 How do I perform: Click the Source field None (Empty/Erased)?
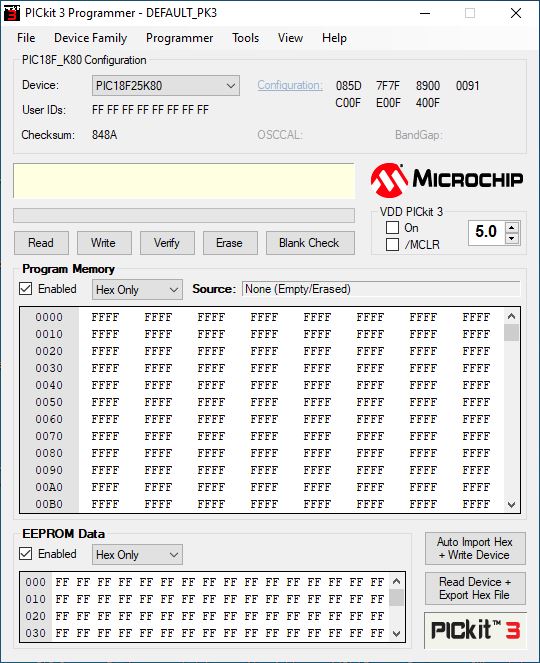point(381,289)
